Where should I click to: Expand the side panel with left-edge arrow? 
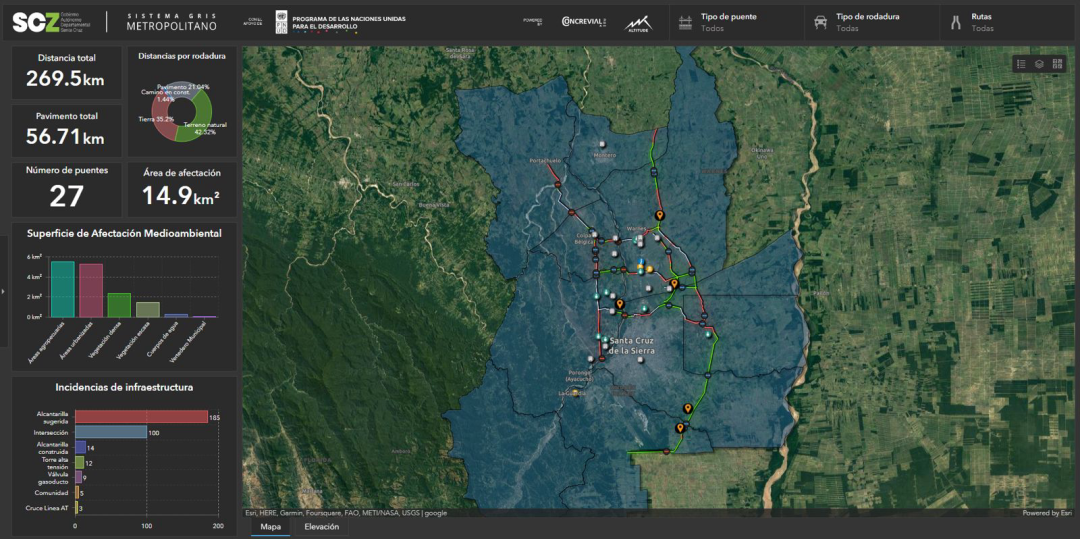[3, 291]
